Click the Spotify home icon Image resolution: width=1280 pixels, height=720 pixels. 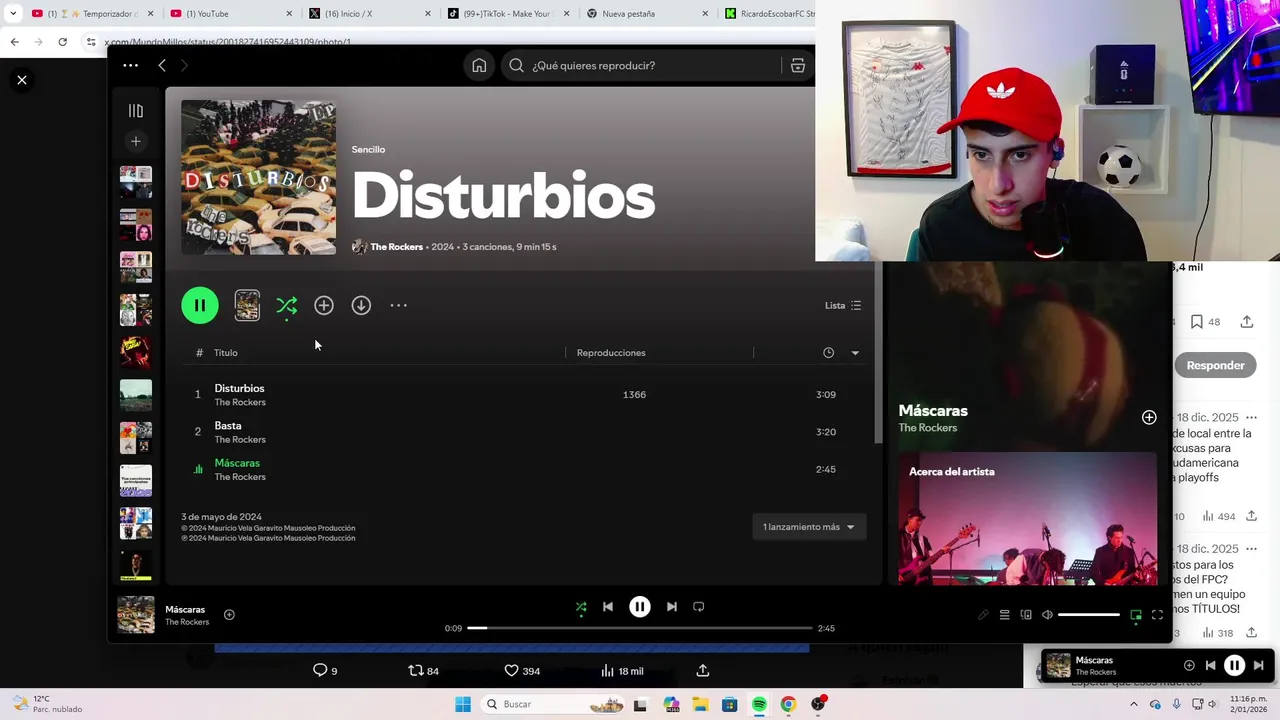click(x=479, y=65)
